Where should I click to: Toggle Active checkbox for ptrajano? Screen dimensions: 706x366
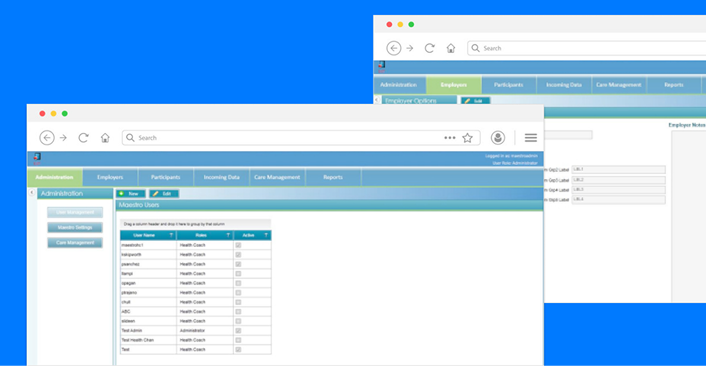238,293
